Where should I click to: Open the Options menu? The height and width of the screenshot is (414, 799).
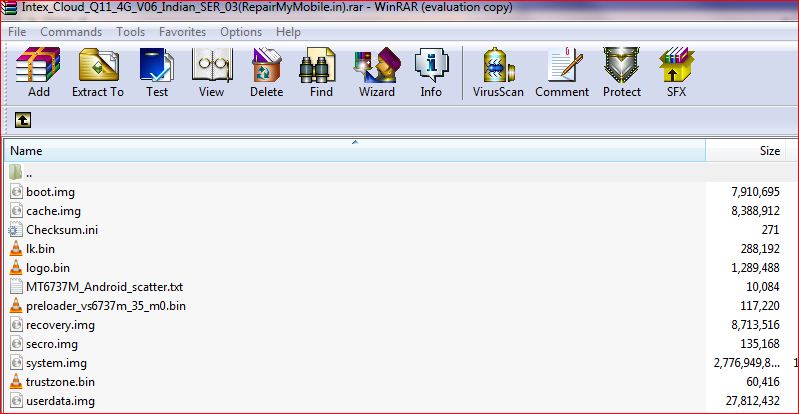click(241, 32)
